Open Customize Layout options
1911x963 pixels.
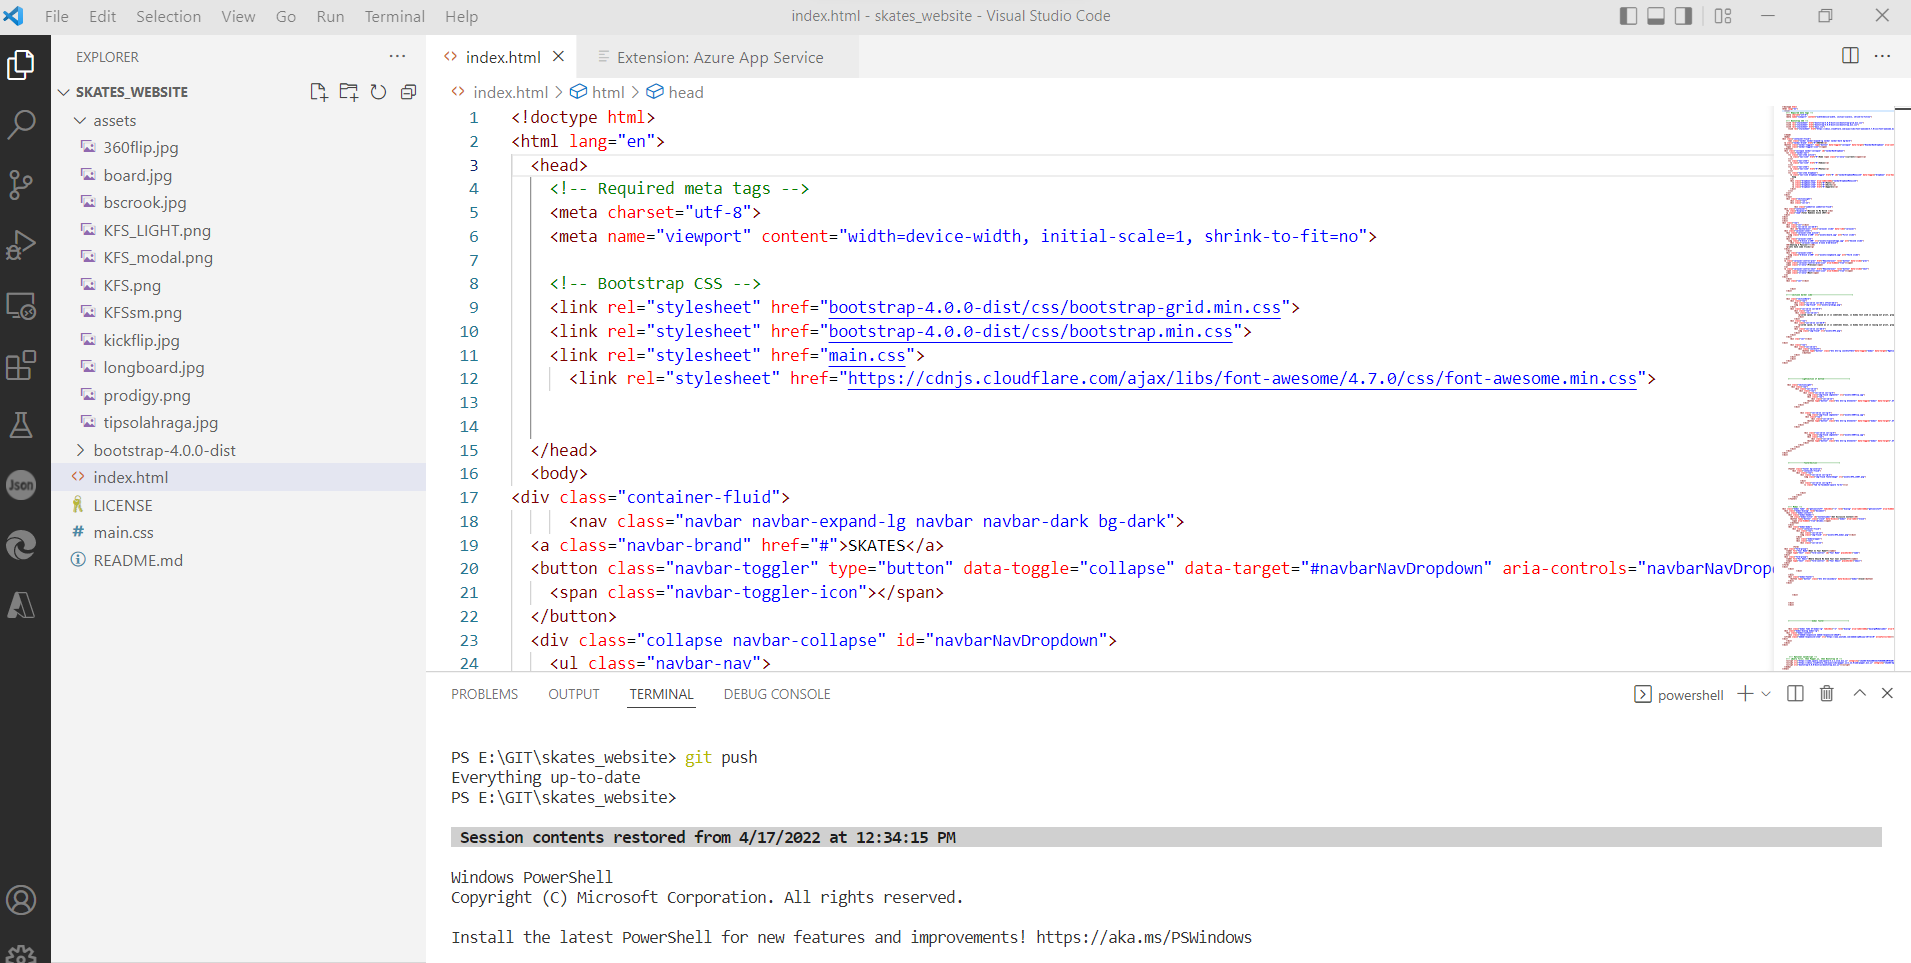pyautogui.click(x=1723, y=16)
